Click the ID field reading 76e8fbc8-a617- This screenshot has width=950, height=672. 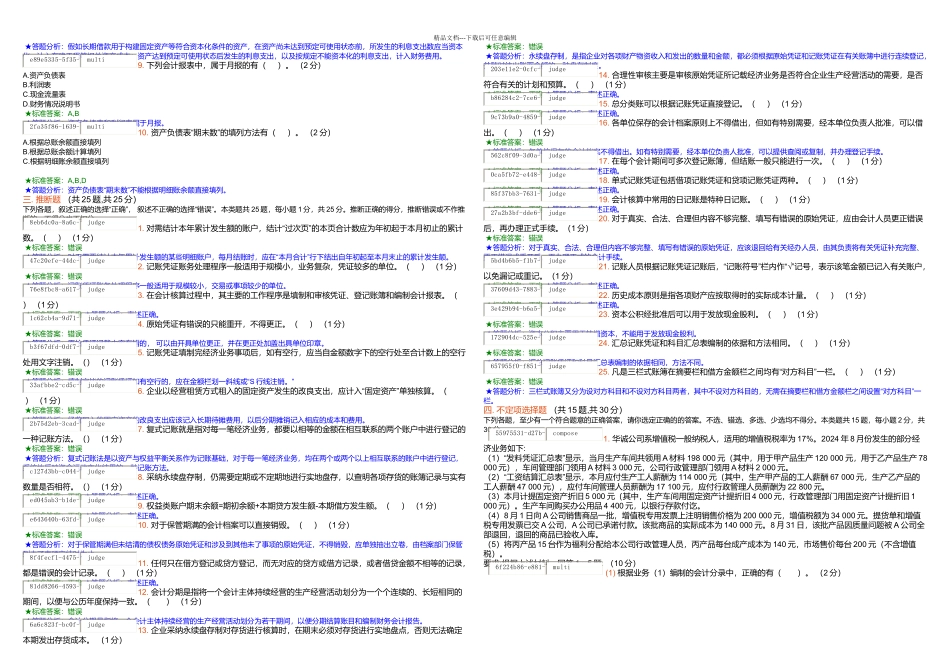[x=52, y=290]
